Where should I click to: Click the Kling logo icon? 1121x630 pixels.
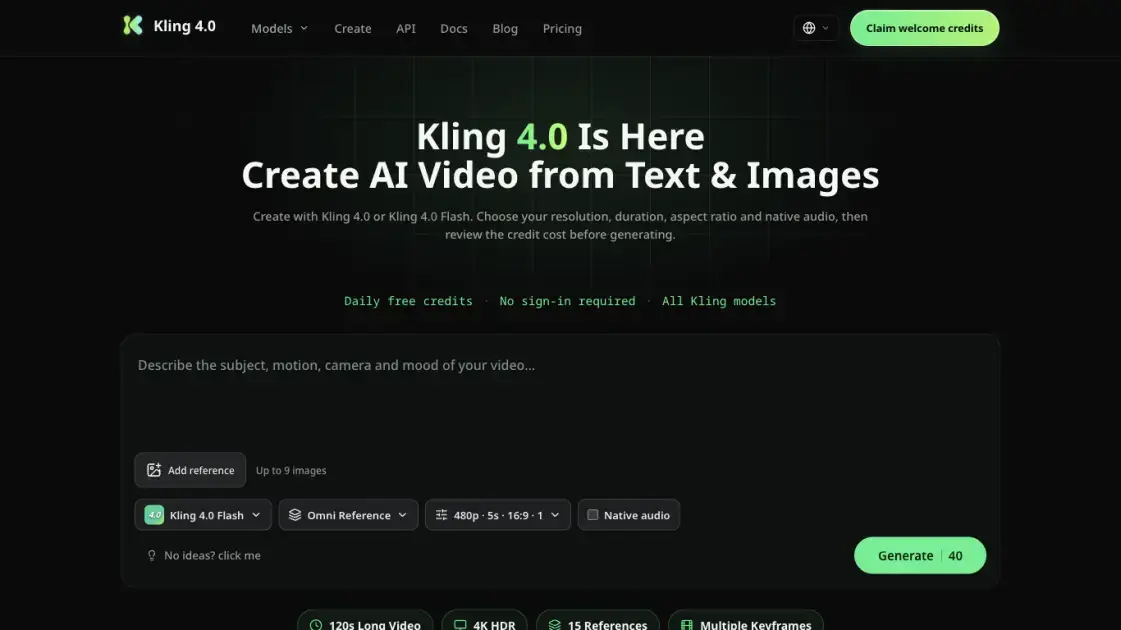tap(133, 26)
